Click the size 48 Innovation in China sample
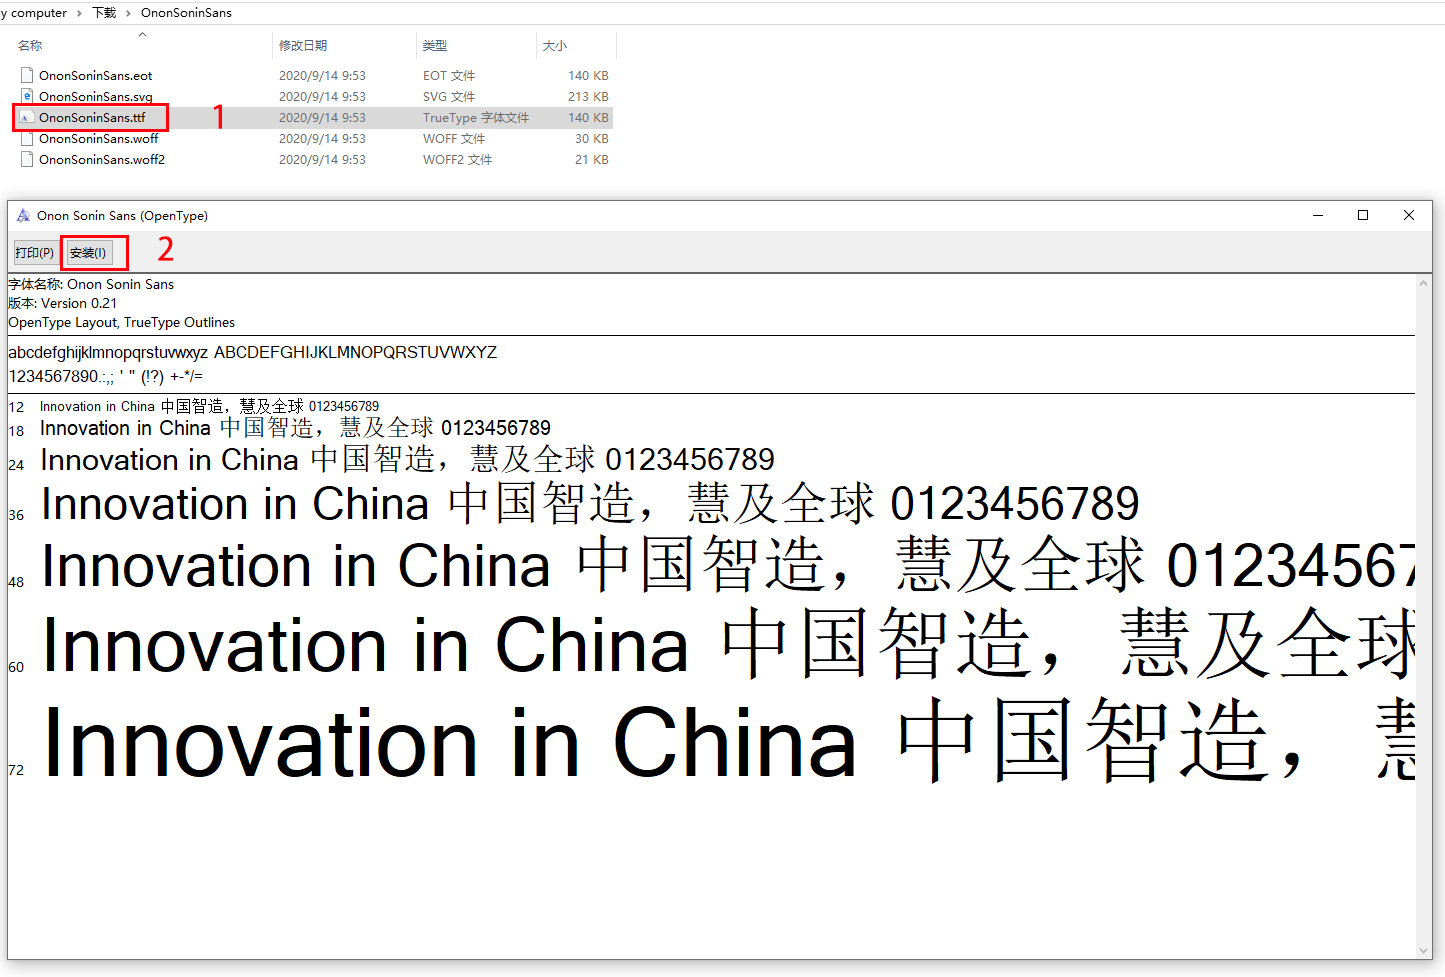This screenshot has height=977, width=1445. (728, 566)
